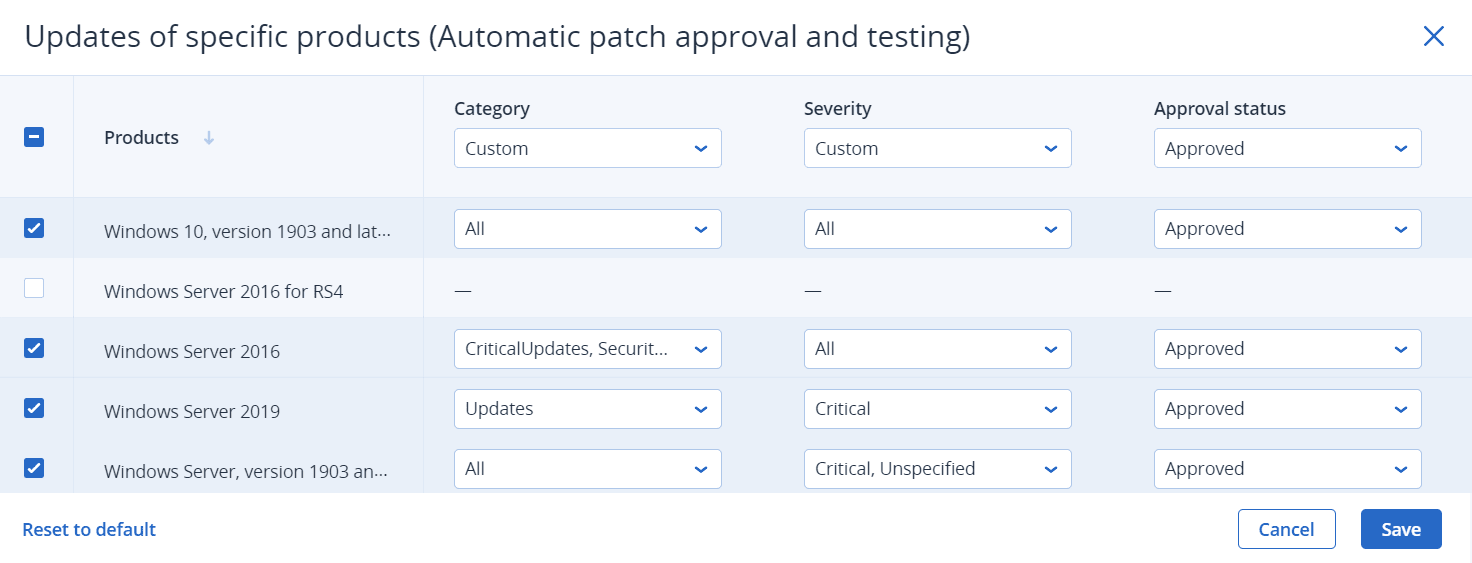Deselect the Windows Server 2019 checkbox
The height and width of the screenshot is (563, 1472).
coord(34,408)
